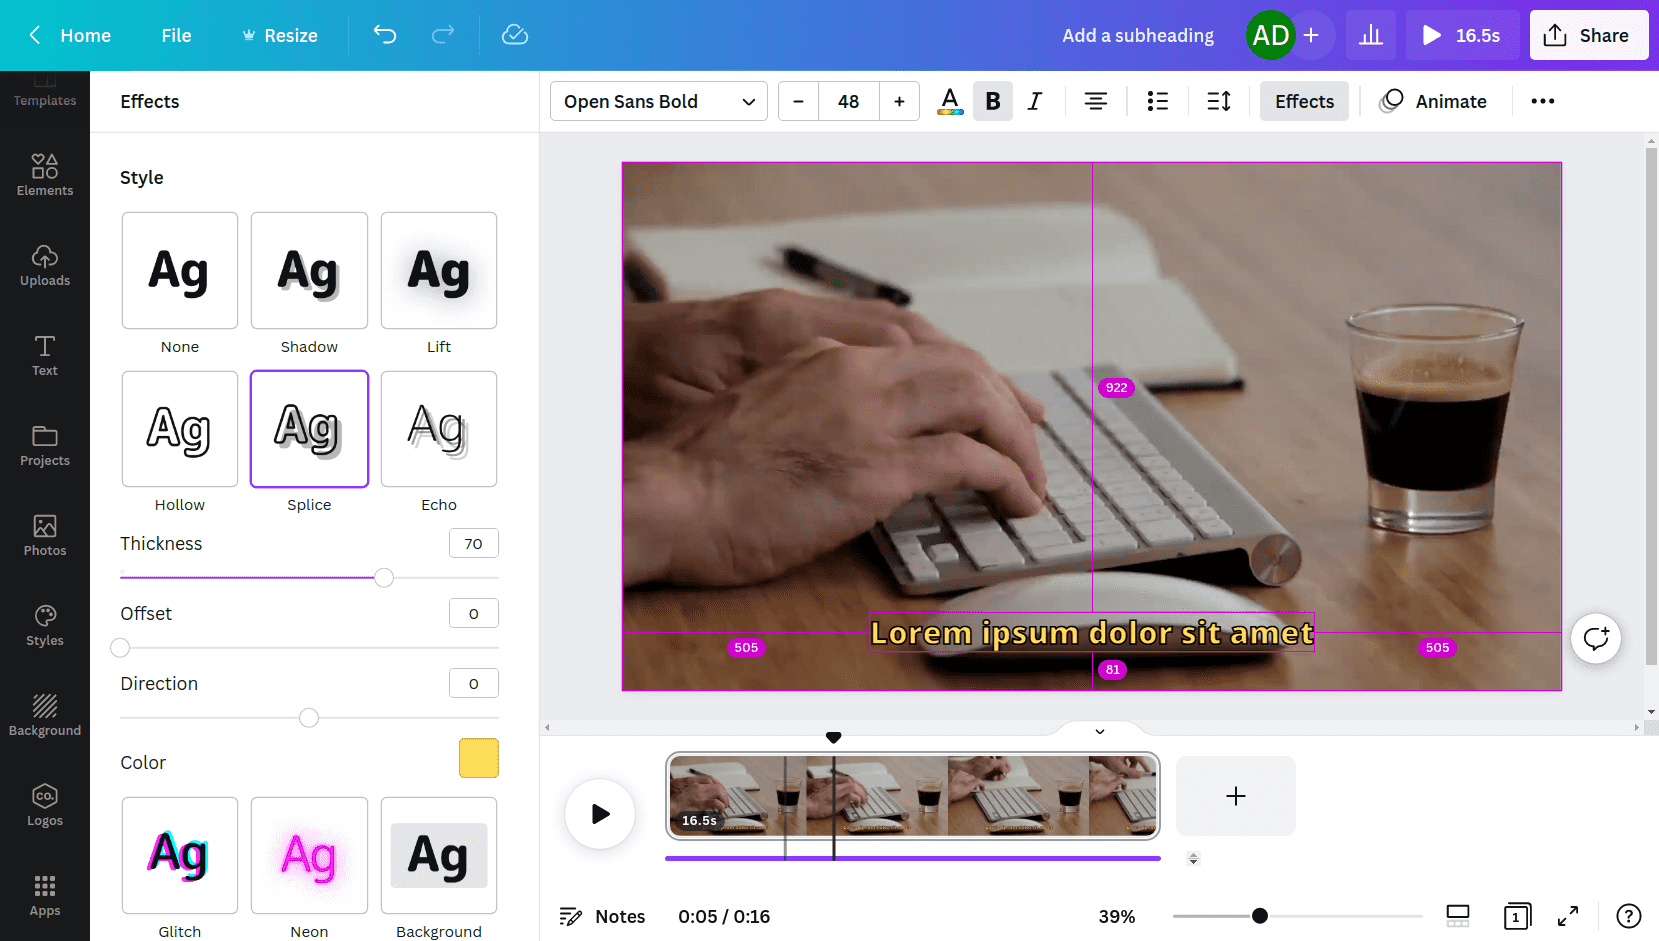Image resolution: width=1659 pixels, height=941 pixels.
Task: Open the insights chart icon
Action: tap(1371, 36)
